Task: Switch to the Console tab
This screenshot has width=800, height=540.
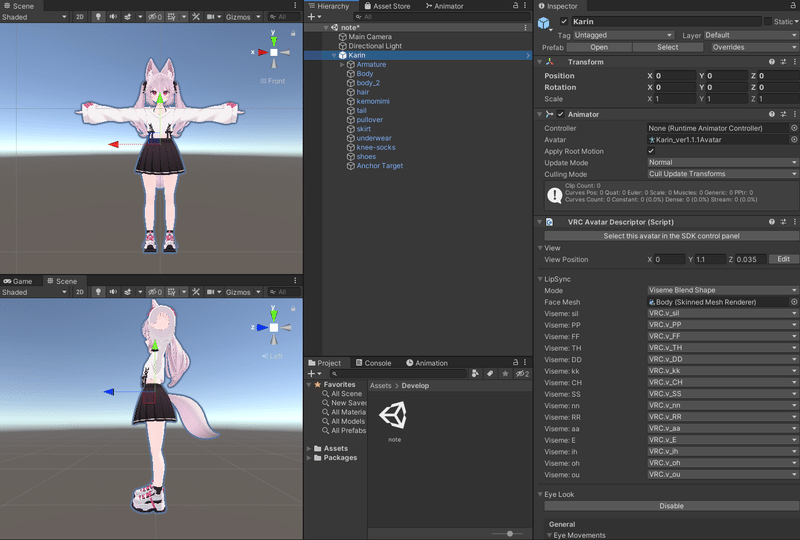Action: point(373,363)
